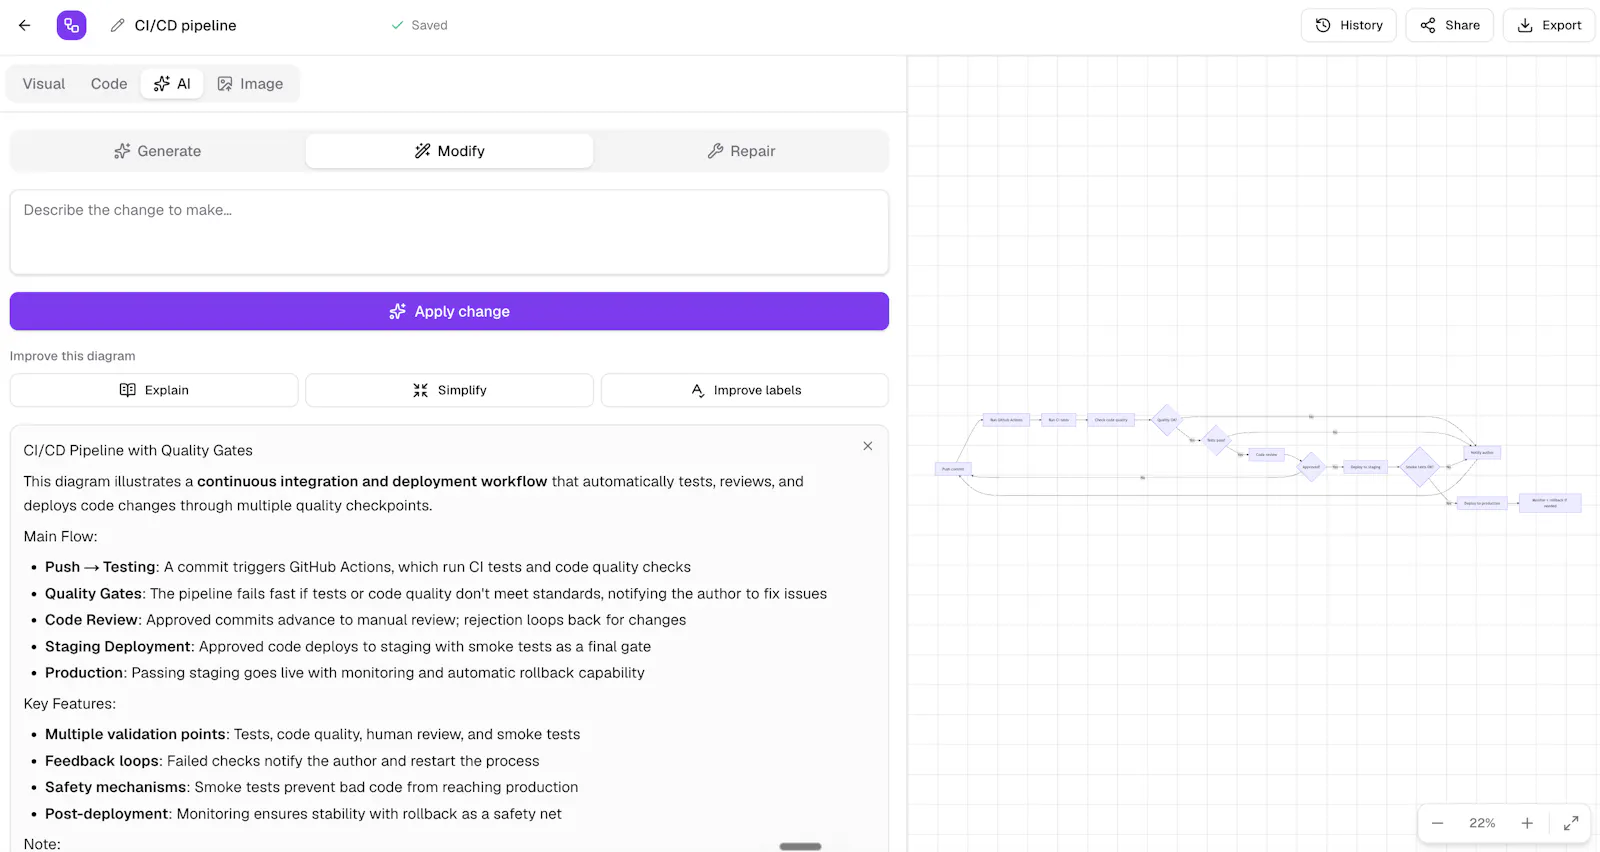Expand the canvas to fullscreen
Viewport: 1600px width, 852px height.
pos(1571,823)
